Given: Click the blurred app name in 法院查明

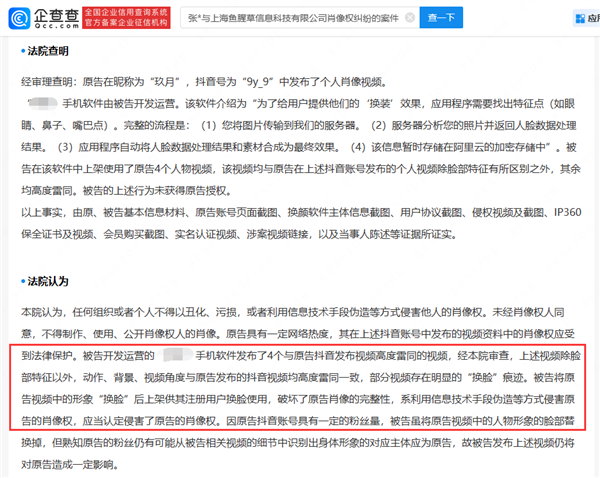Looking at the screenshot, I should click(x=45, y=102).
